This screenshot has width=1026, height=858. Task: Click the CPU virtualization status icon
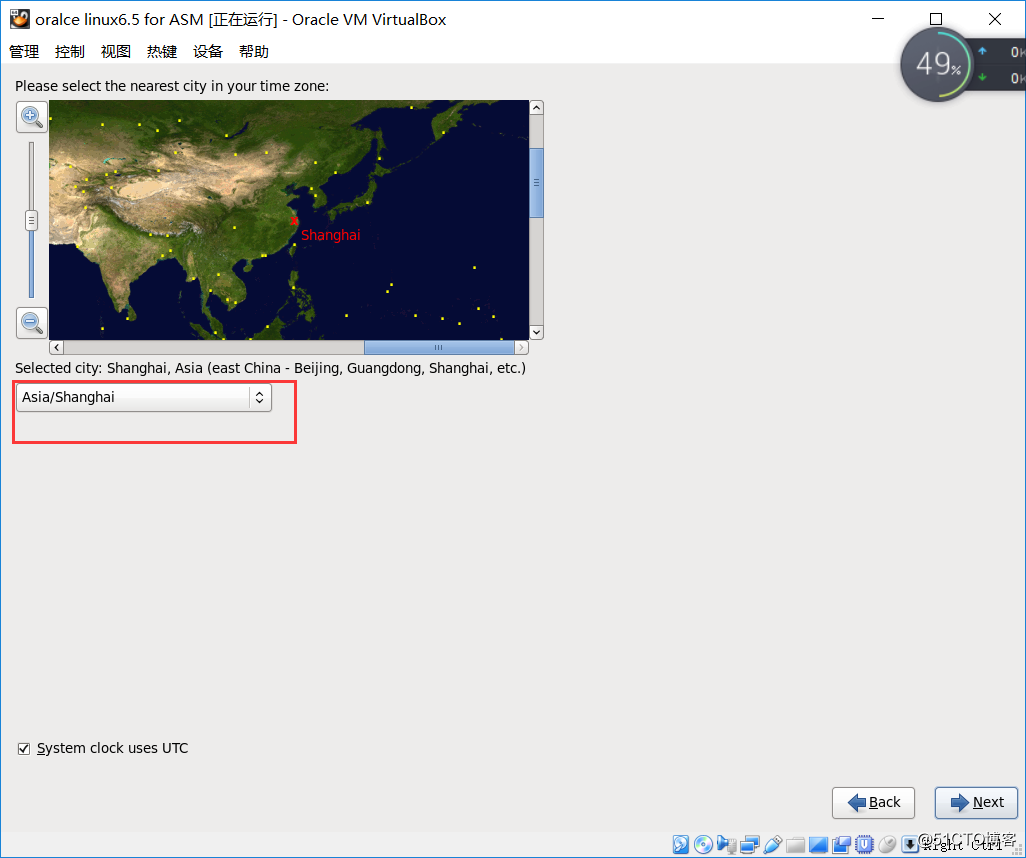pos(864,844)
